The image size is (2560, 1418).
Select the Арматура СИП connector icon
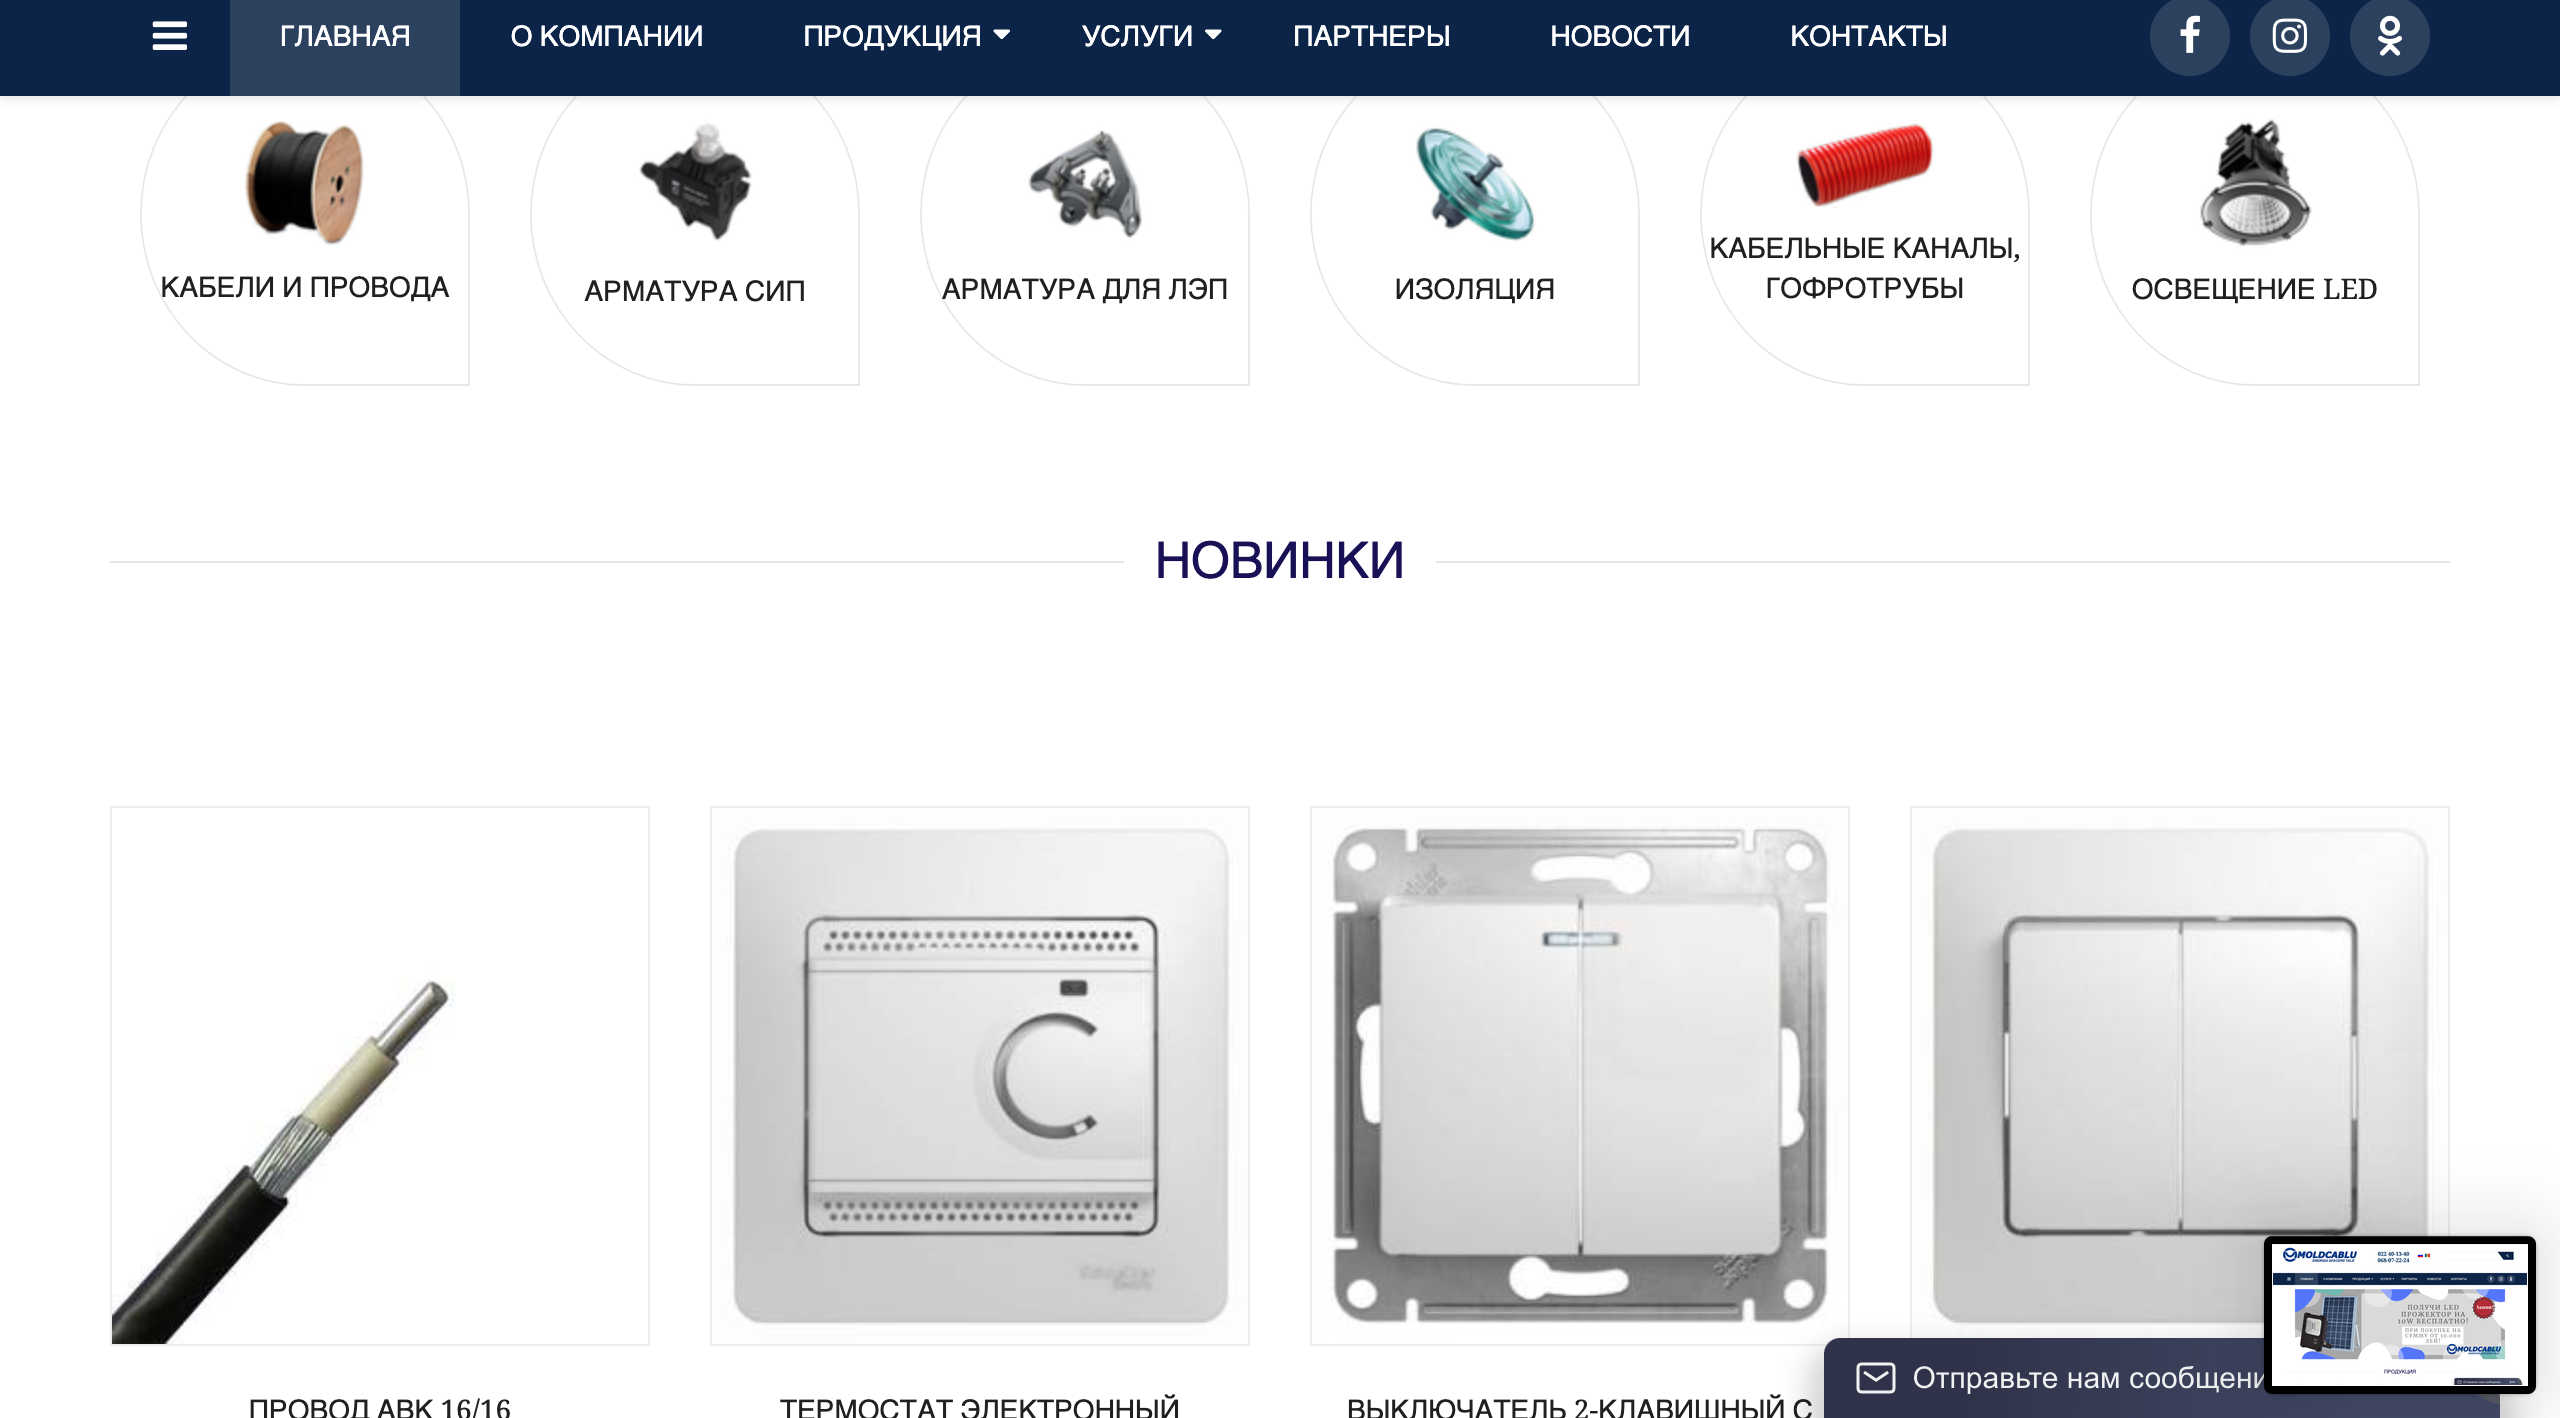(696, 182)
